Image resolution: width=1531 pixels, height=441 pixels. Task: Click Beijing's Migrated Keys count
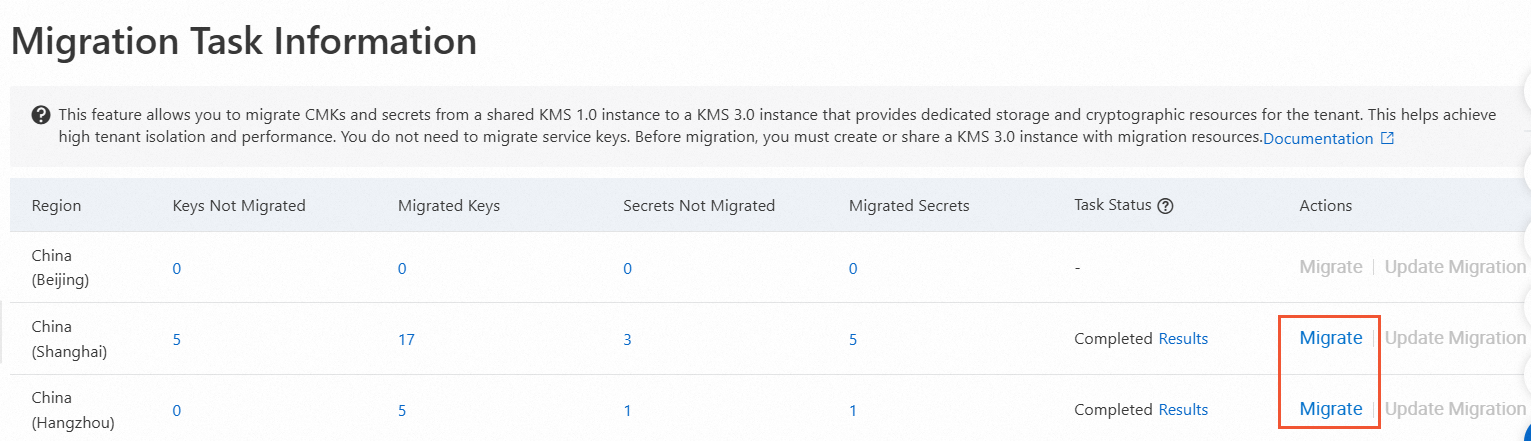(x=402, y=269)
